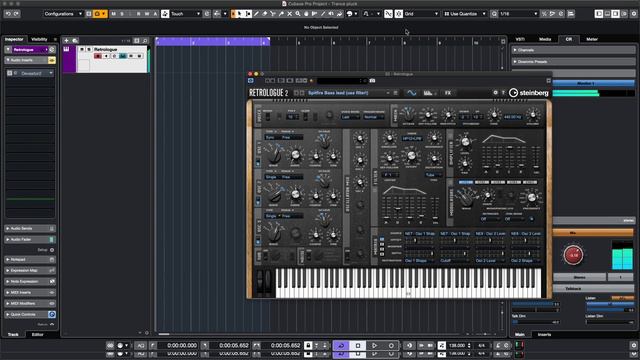Select the Object Selection arrow tool
The height and width of the screenshot is (360, 640).
point(240,14)
